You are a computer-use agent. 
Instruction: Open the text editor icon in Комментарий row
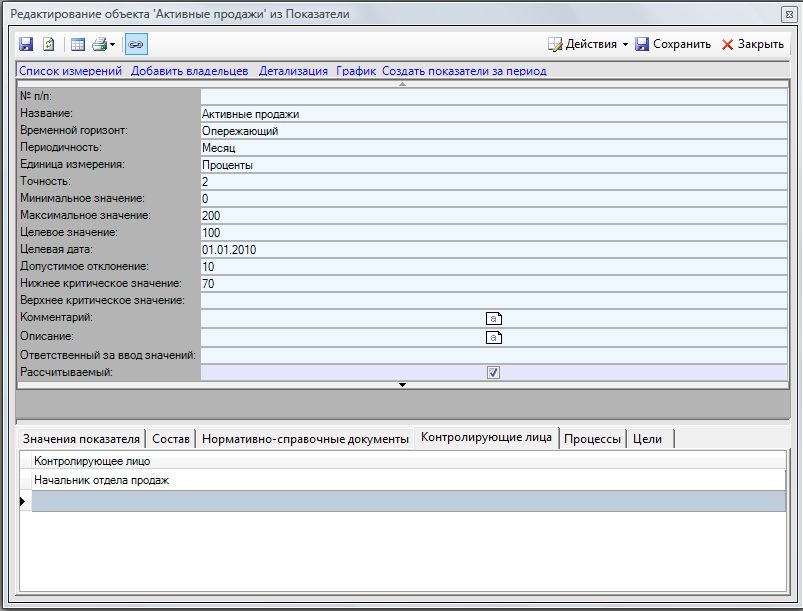point(493,318)
